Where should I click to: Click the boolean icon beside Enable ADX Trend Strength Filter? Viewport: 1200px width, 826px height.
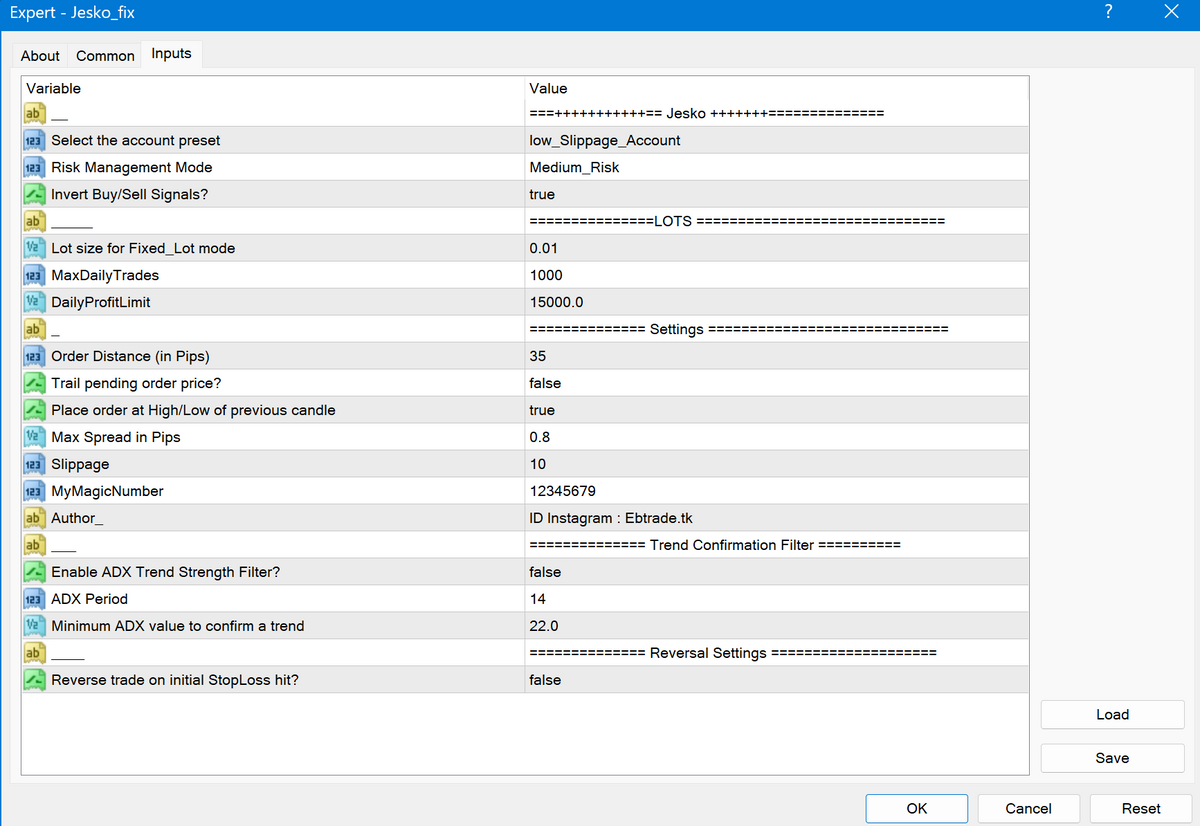tap(34, 572)
